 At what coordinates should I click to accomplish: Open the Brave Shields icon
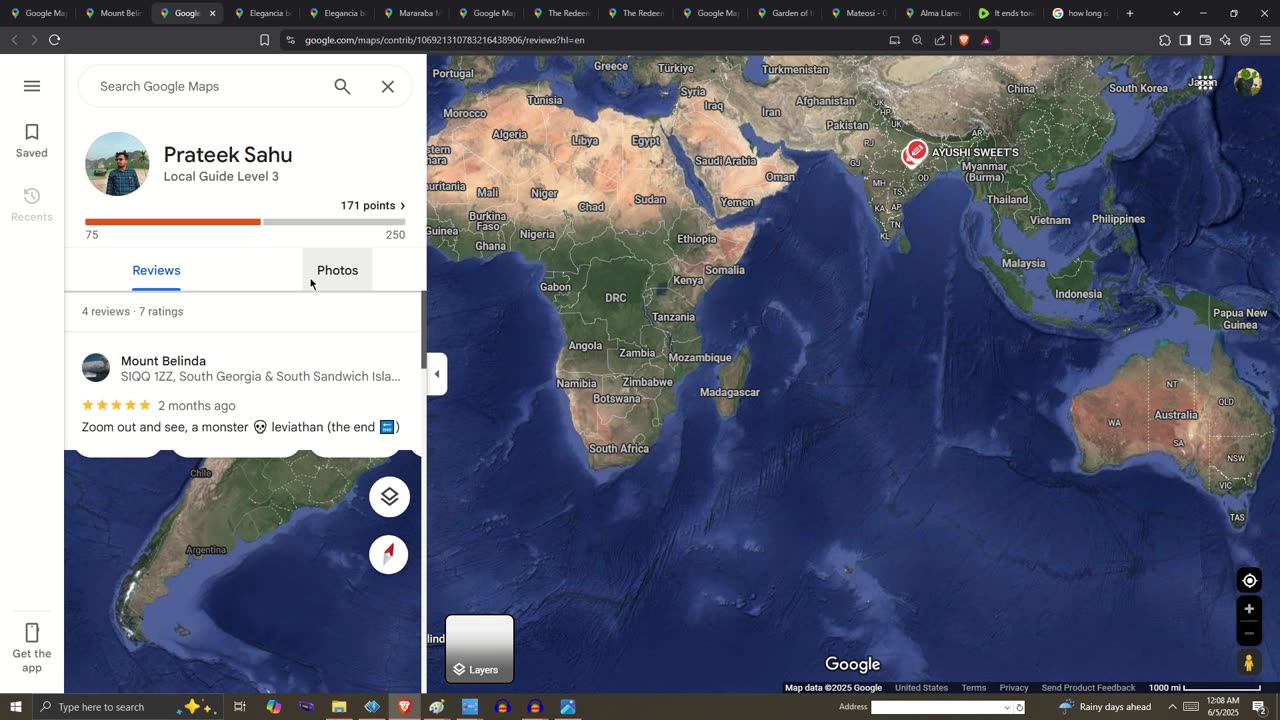click(x=964, y=40)
